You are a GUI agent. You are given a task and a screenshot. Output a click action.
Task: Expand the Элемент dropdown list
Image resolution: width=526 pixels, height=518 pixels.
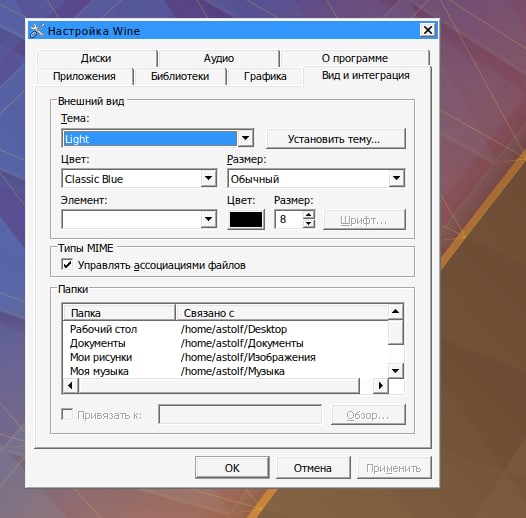tap(139, 219)
